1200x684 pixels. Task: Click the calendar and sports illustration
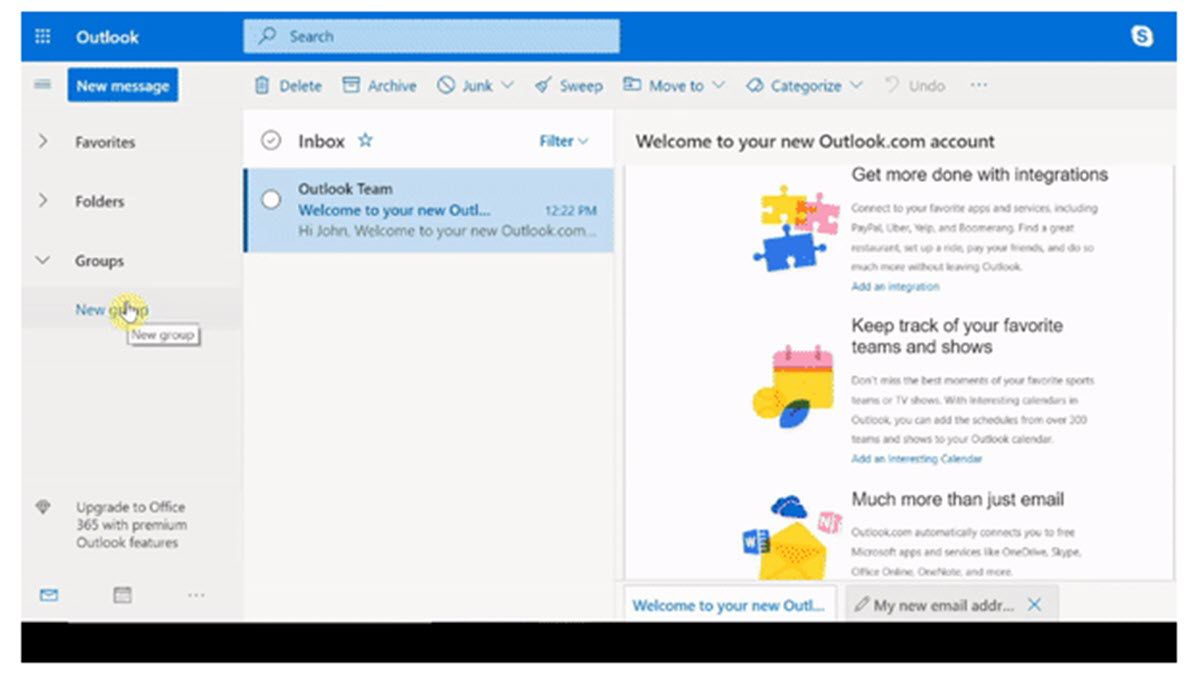793,386
